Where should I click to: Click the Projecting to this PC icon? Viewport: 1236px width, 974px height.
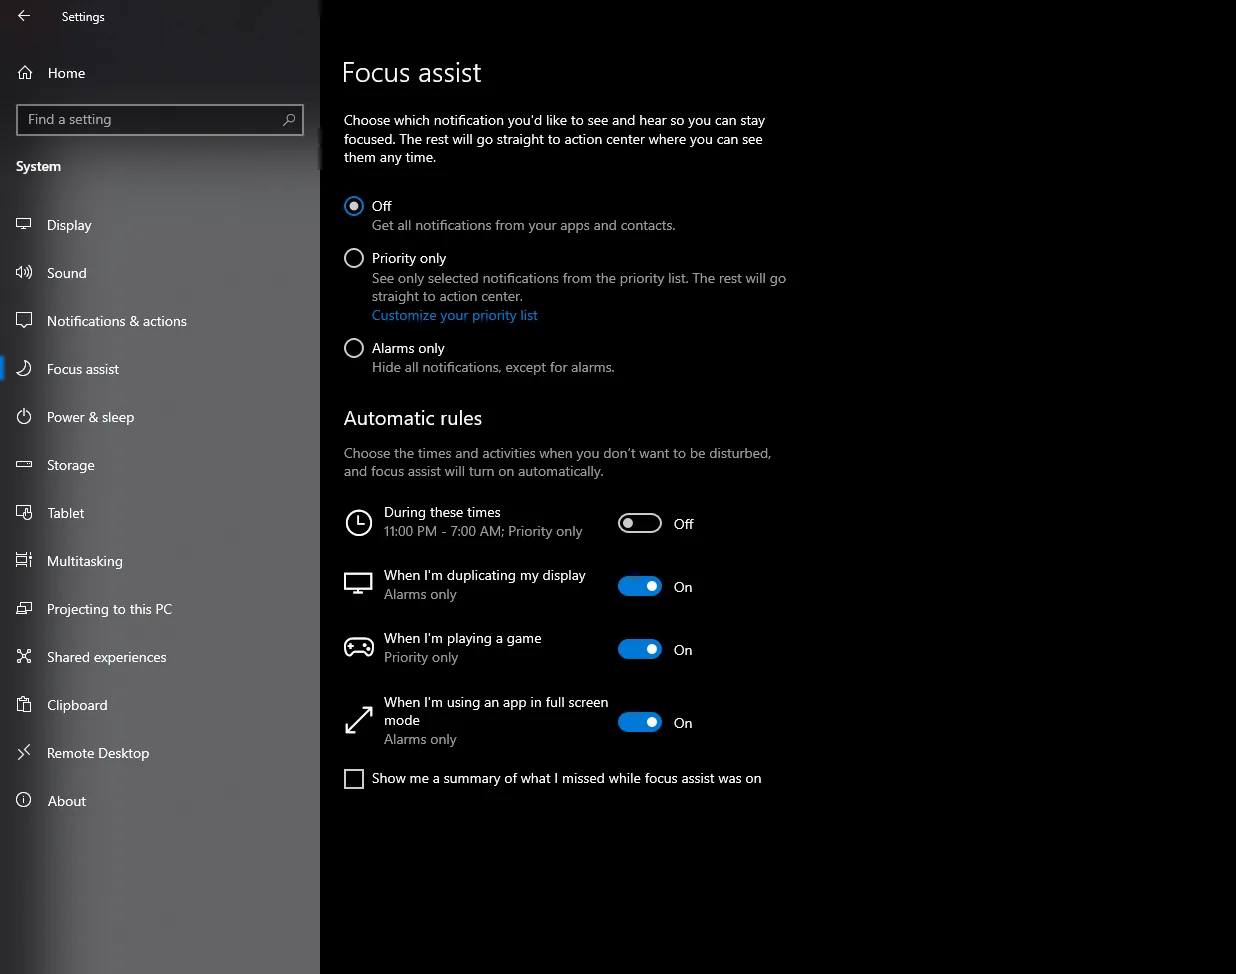[24, 609]
